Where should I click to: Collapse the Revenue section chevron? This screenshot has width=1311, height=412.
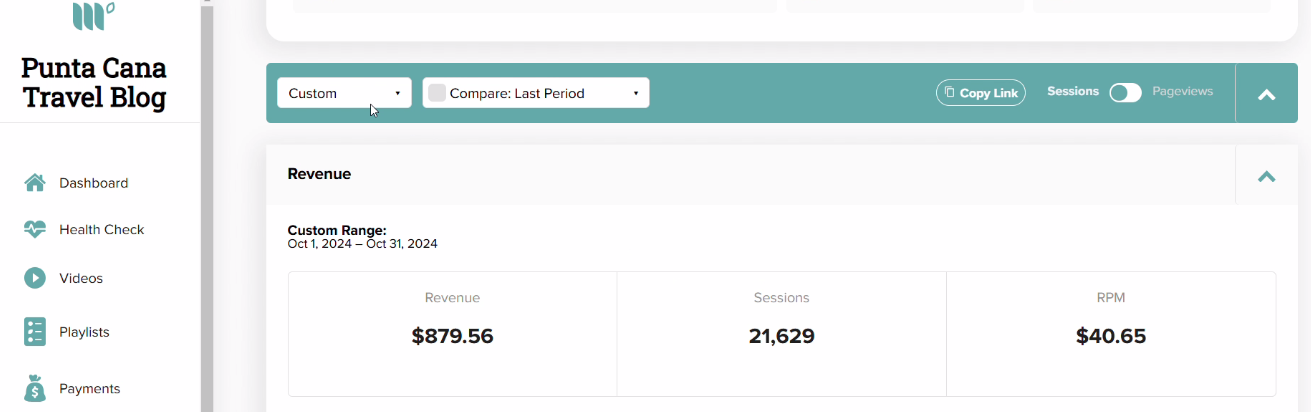click(x=1266, y=176)
